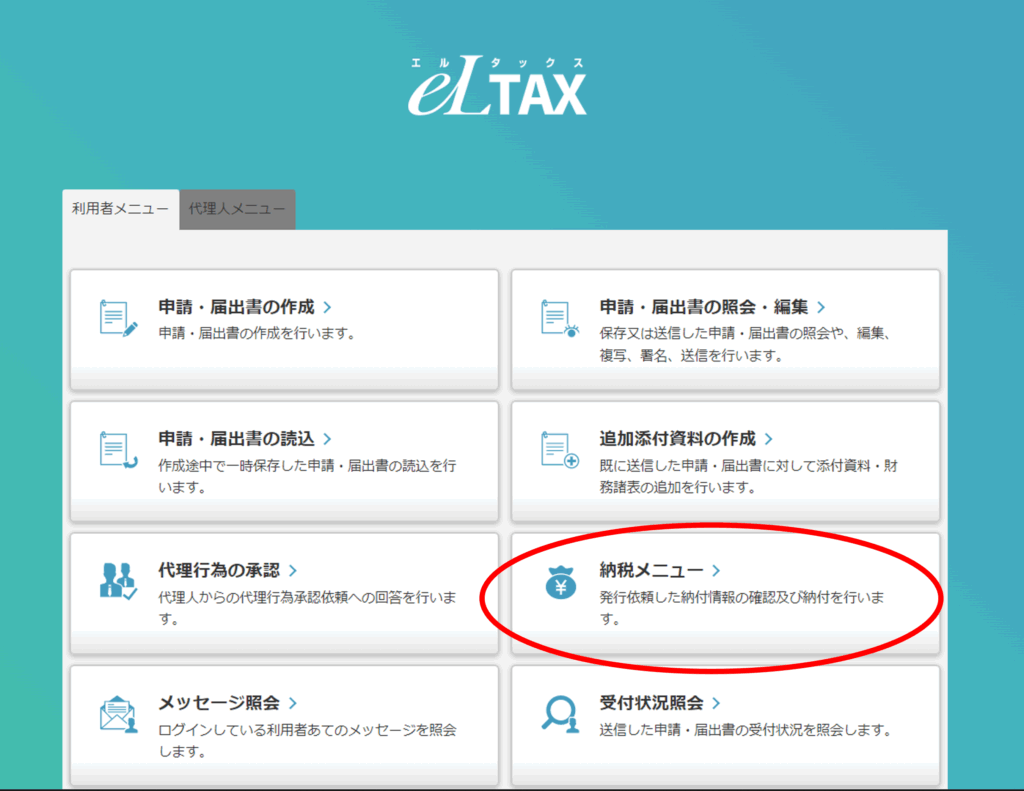This screenshot has width=1024, height=791.
Task: Click the description starting 代理人からの代理行為承認依頼
Action: [x=307, y=607]
